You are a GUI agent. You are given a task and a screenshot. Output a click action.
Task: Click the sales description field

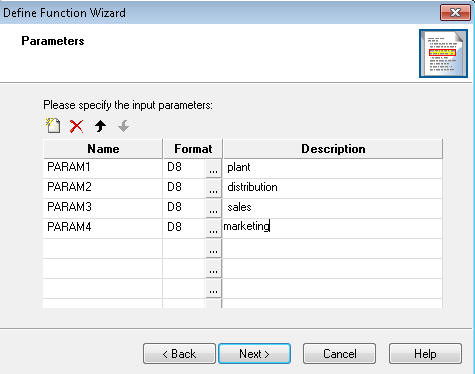(x=332, y=208)
